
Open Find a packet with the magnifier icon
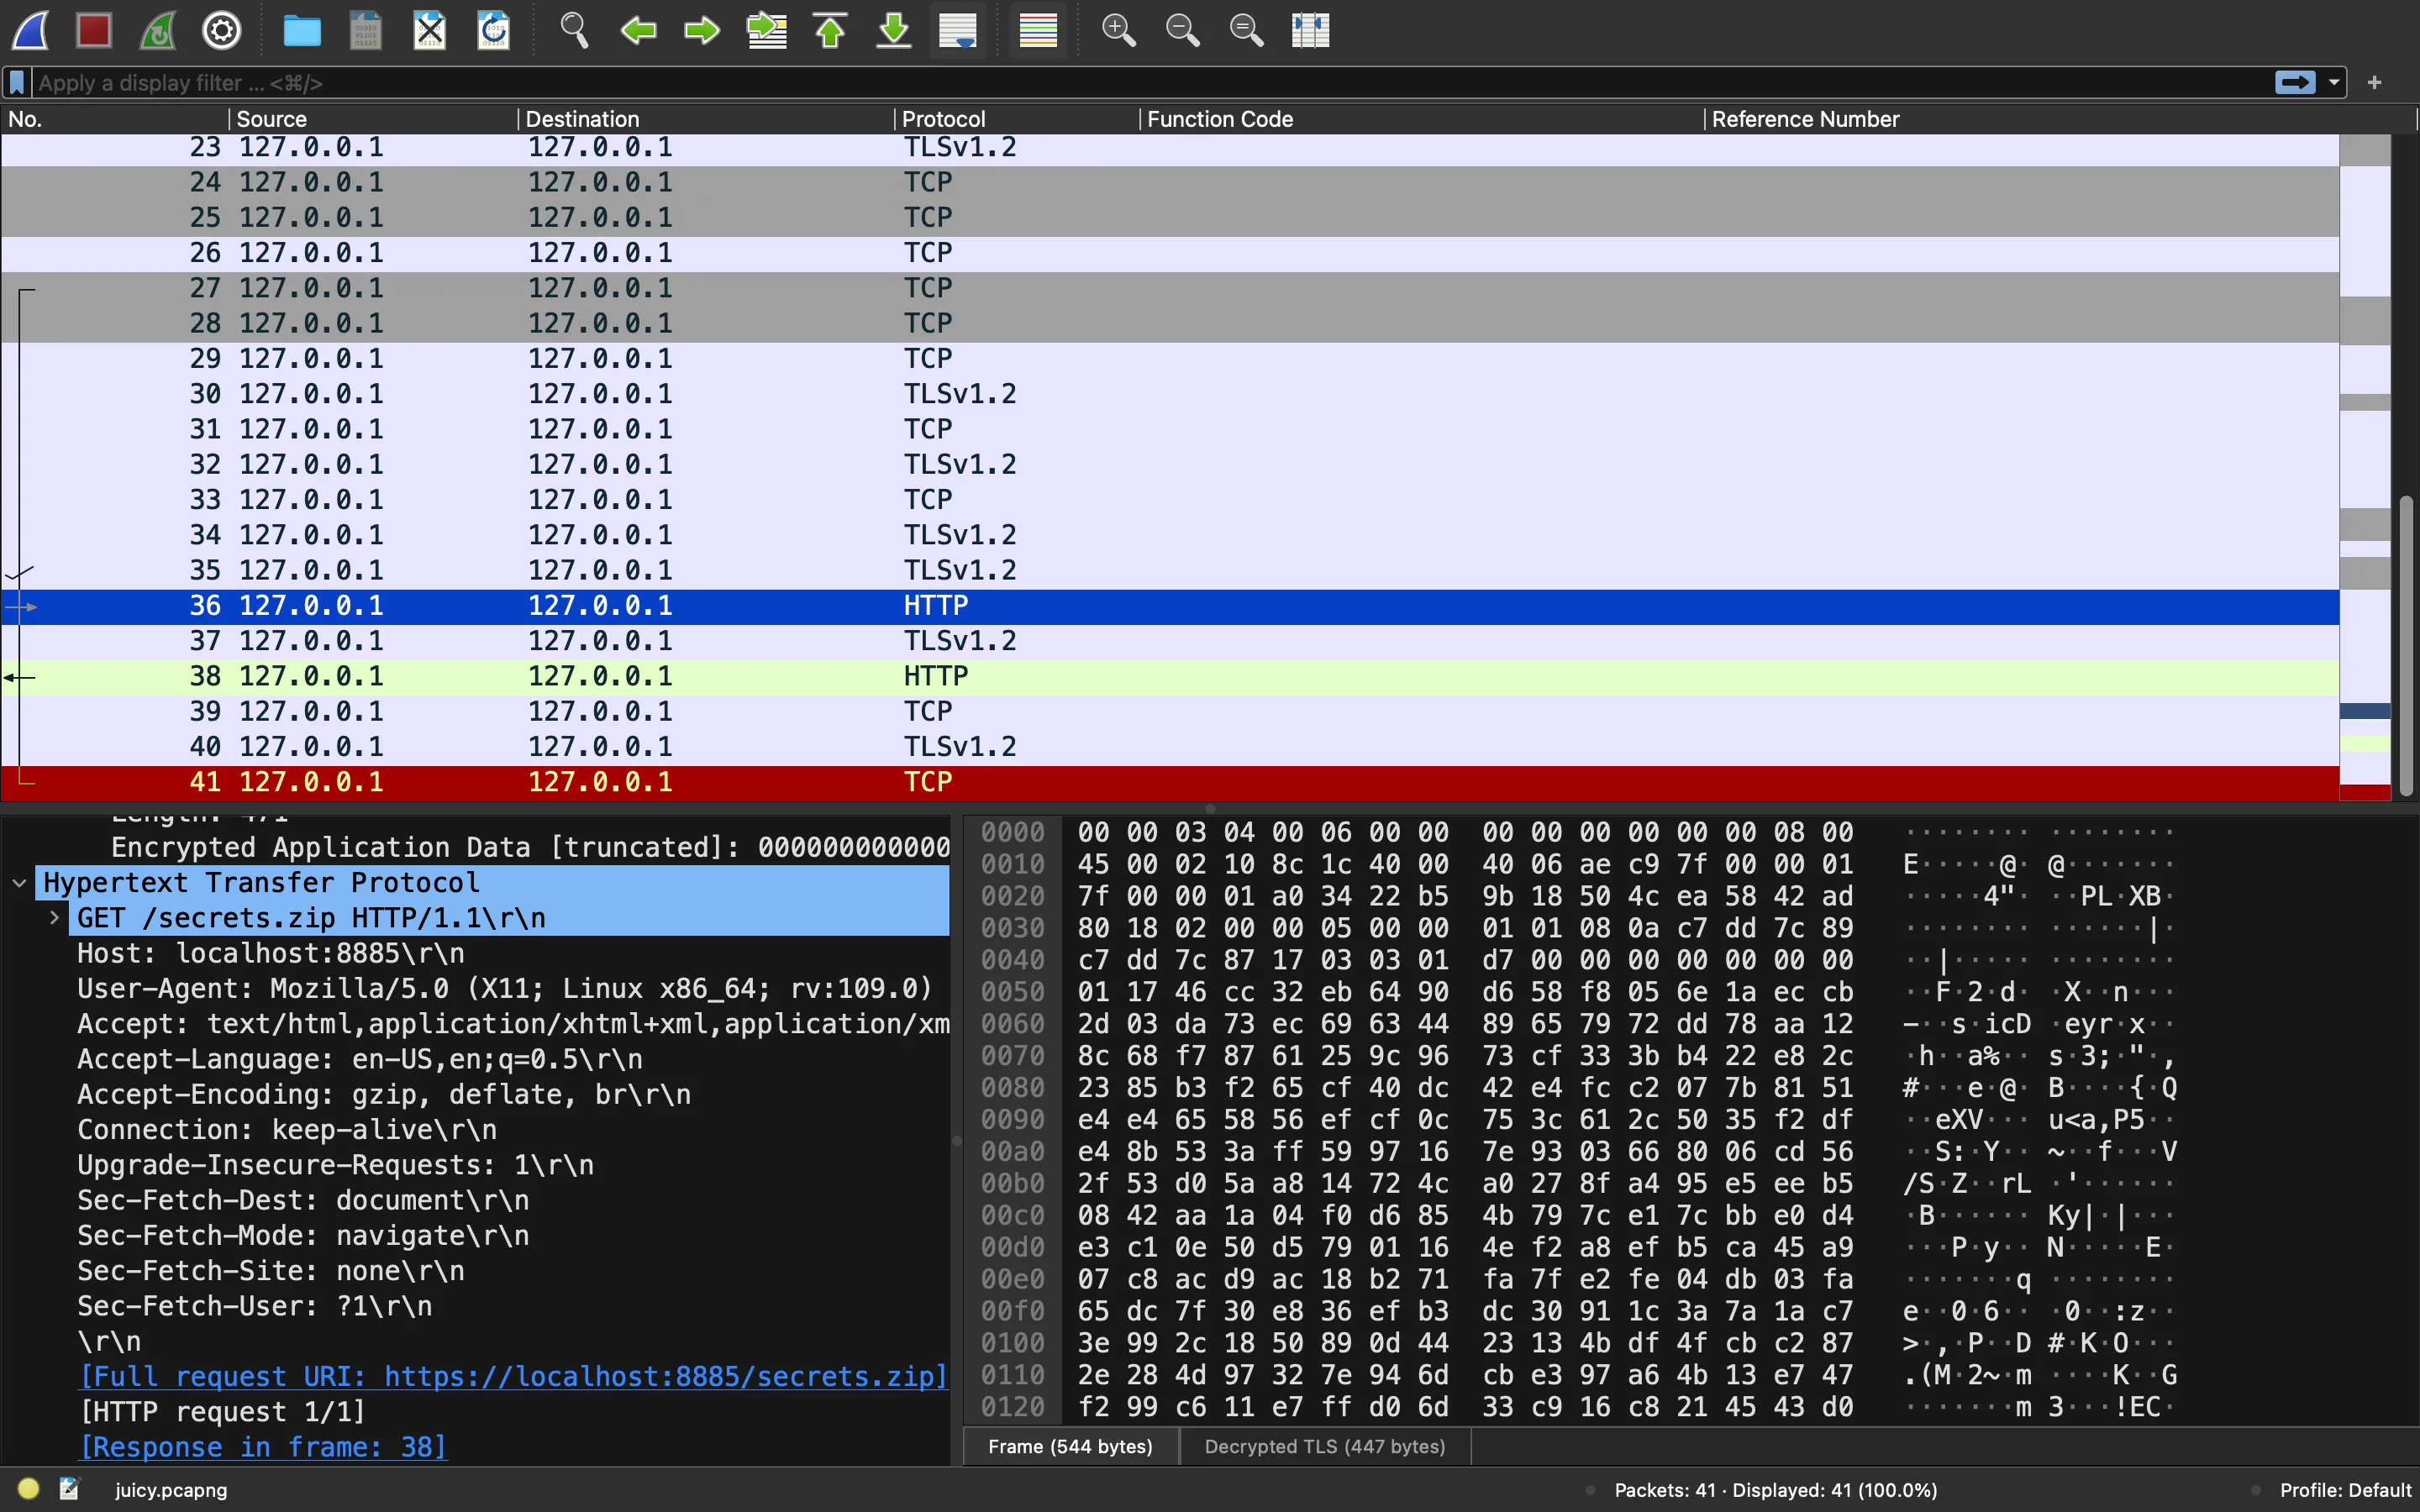click(x=574, y=30)
